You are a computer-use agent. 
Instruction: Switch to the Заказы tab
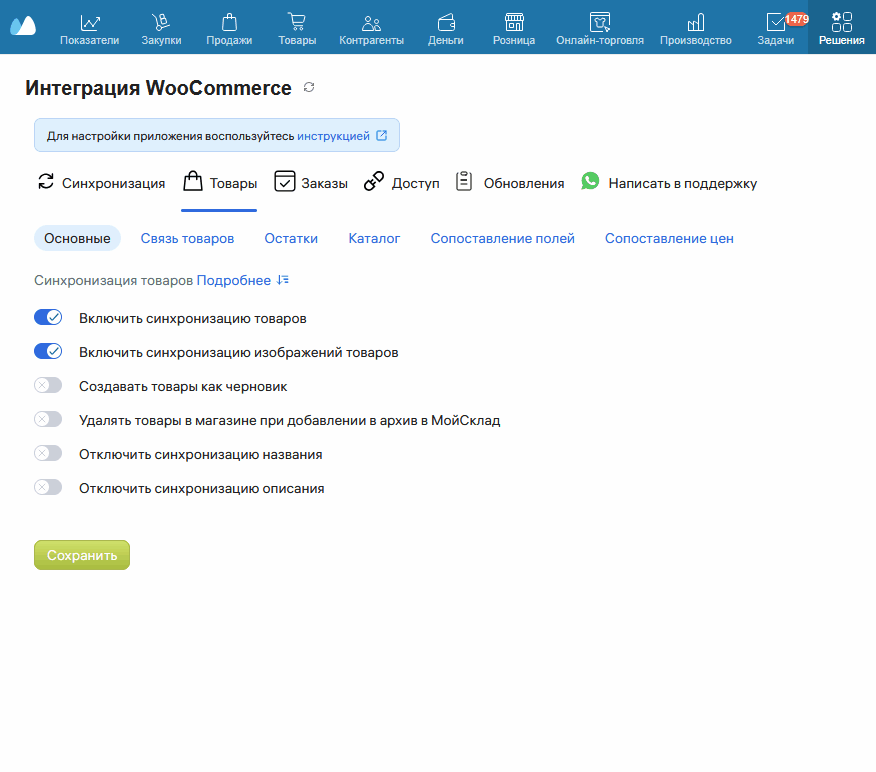click(x=311, y=183)
